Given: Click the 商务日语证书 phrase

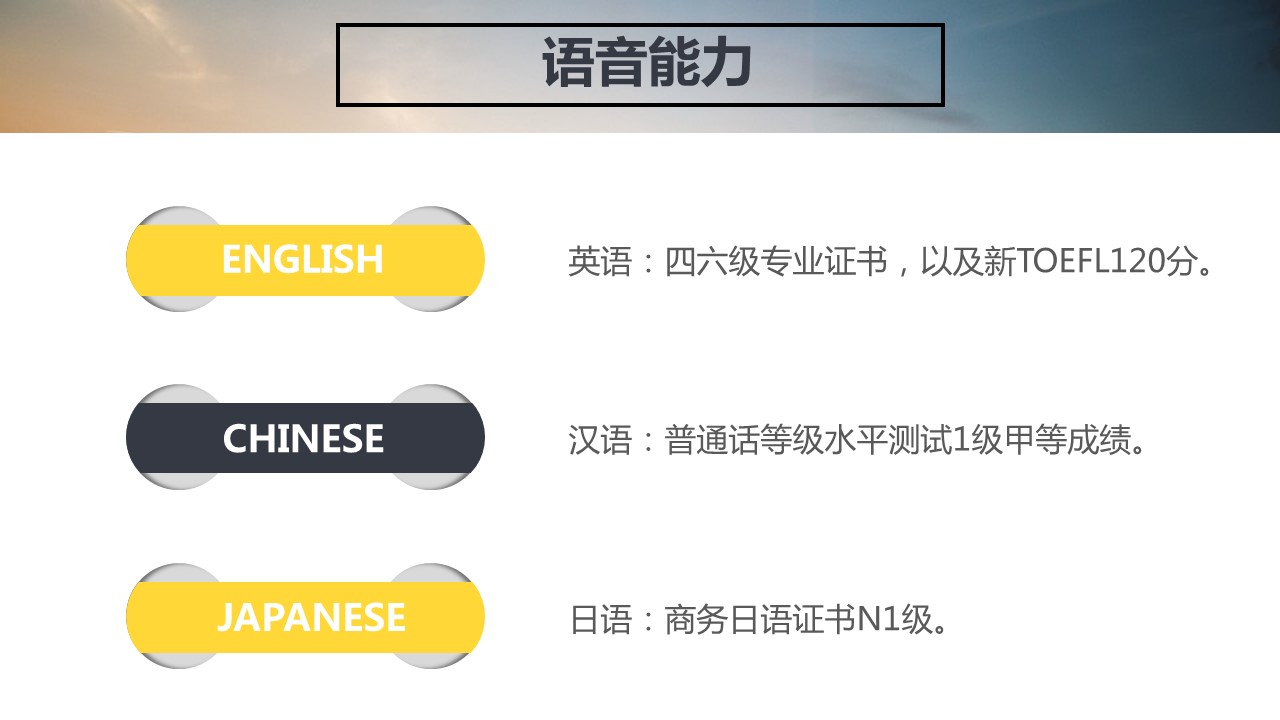Looking at the screenshot, I should click(x=760, y=620).
